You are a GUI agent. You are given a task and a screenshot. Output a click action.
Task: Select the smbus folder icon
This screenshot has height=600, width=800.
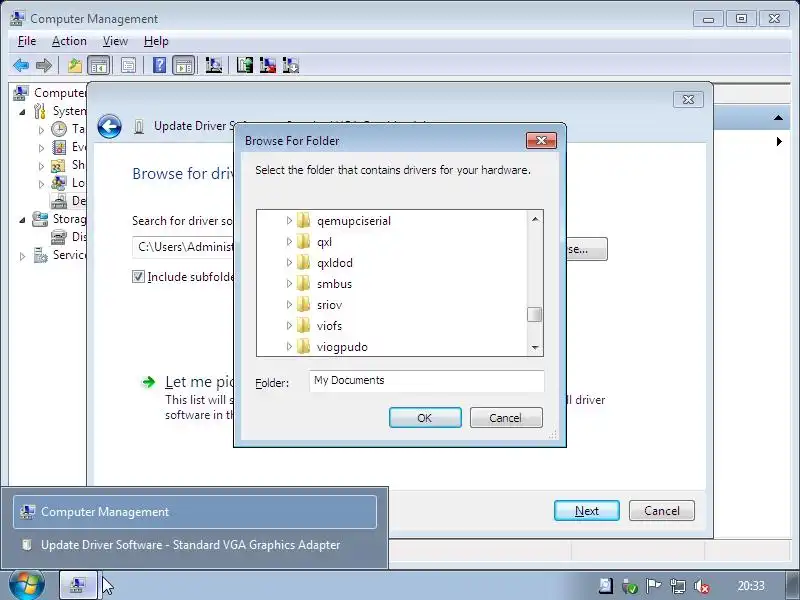[304, 283]
